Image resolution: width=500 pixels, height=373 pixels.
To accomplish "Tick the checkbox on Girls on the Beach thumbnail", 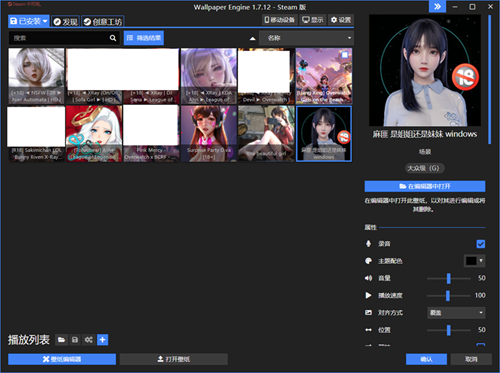I will point(345,54).
